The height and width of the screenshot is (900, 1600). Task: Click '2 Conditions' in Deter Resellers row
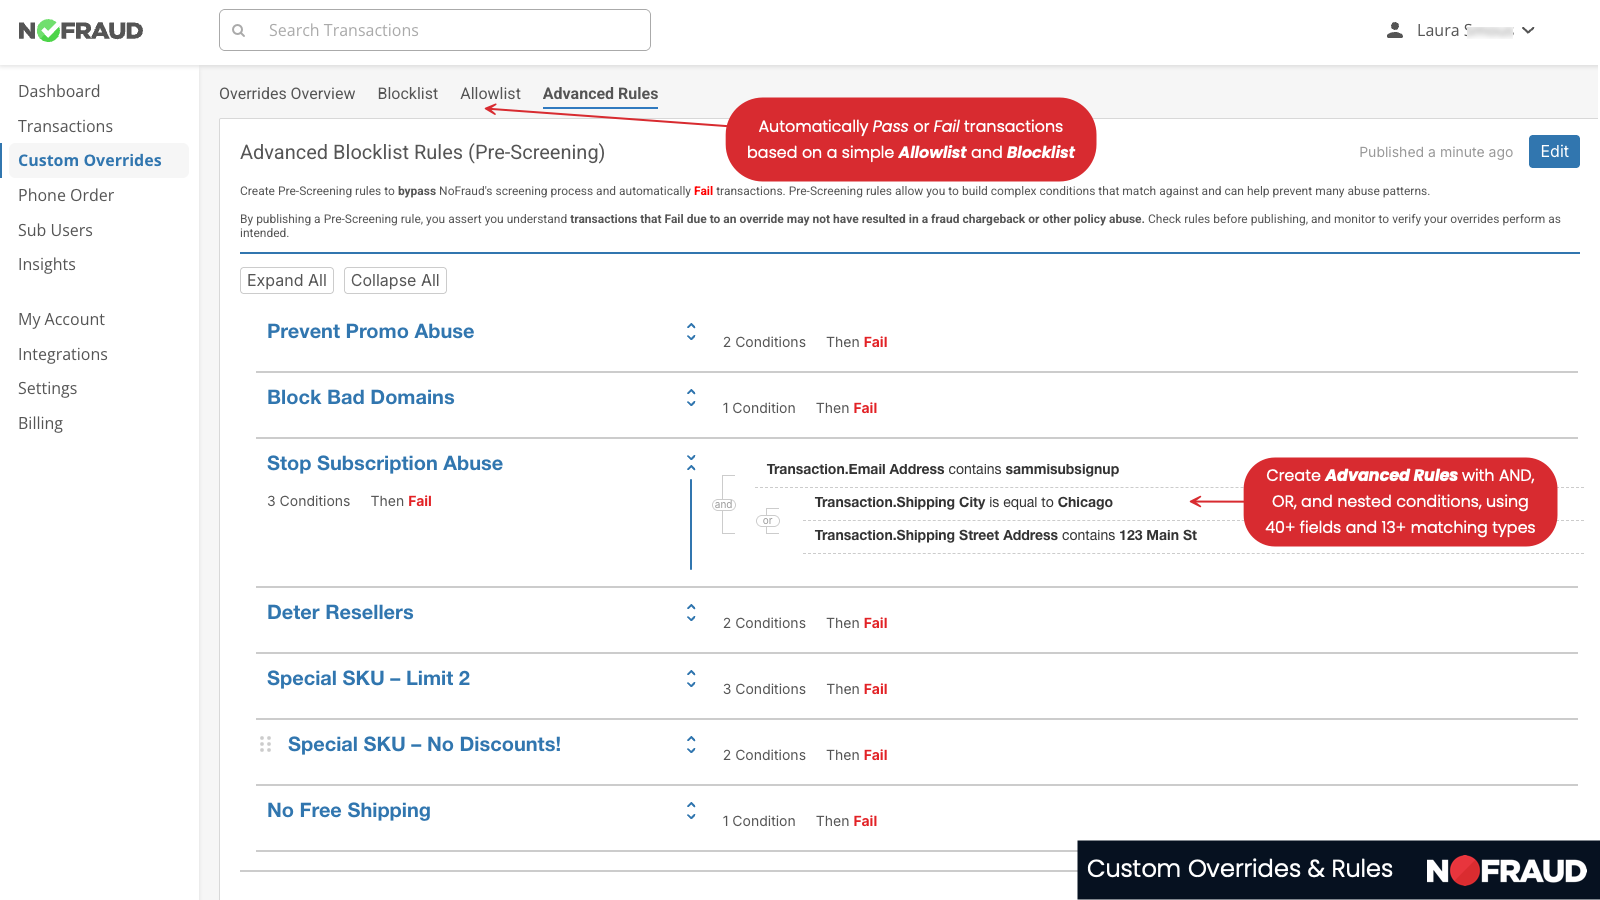pyautogui.click(x=764, y=623)
